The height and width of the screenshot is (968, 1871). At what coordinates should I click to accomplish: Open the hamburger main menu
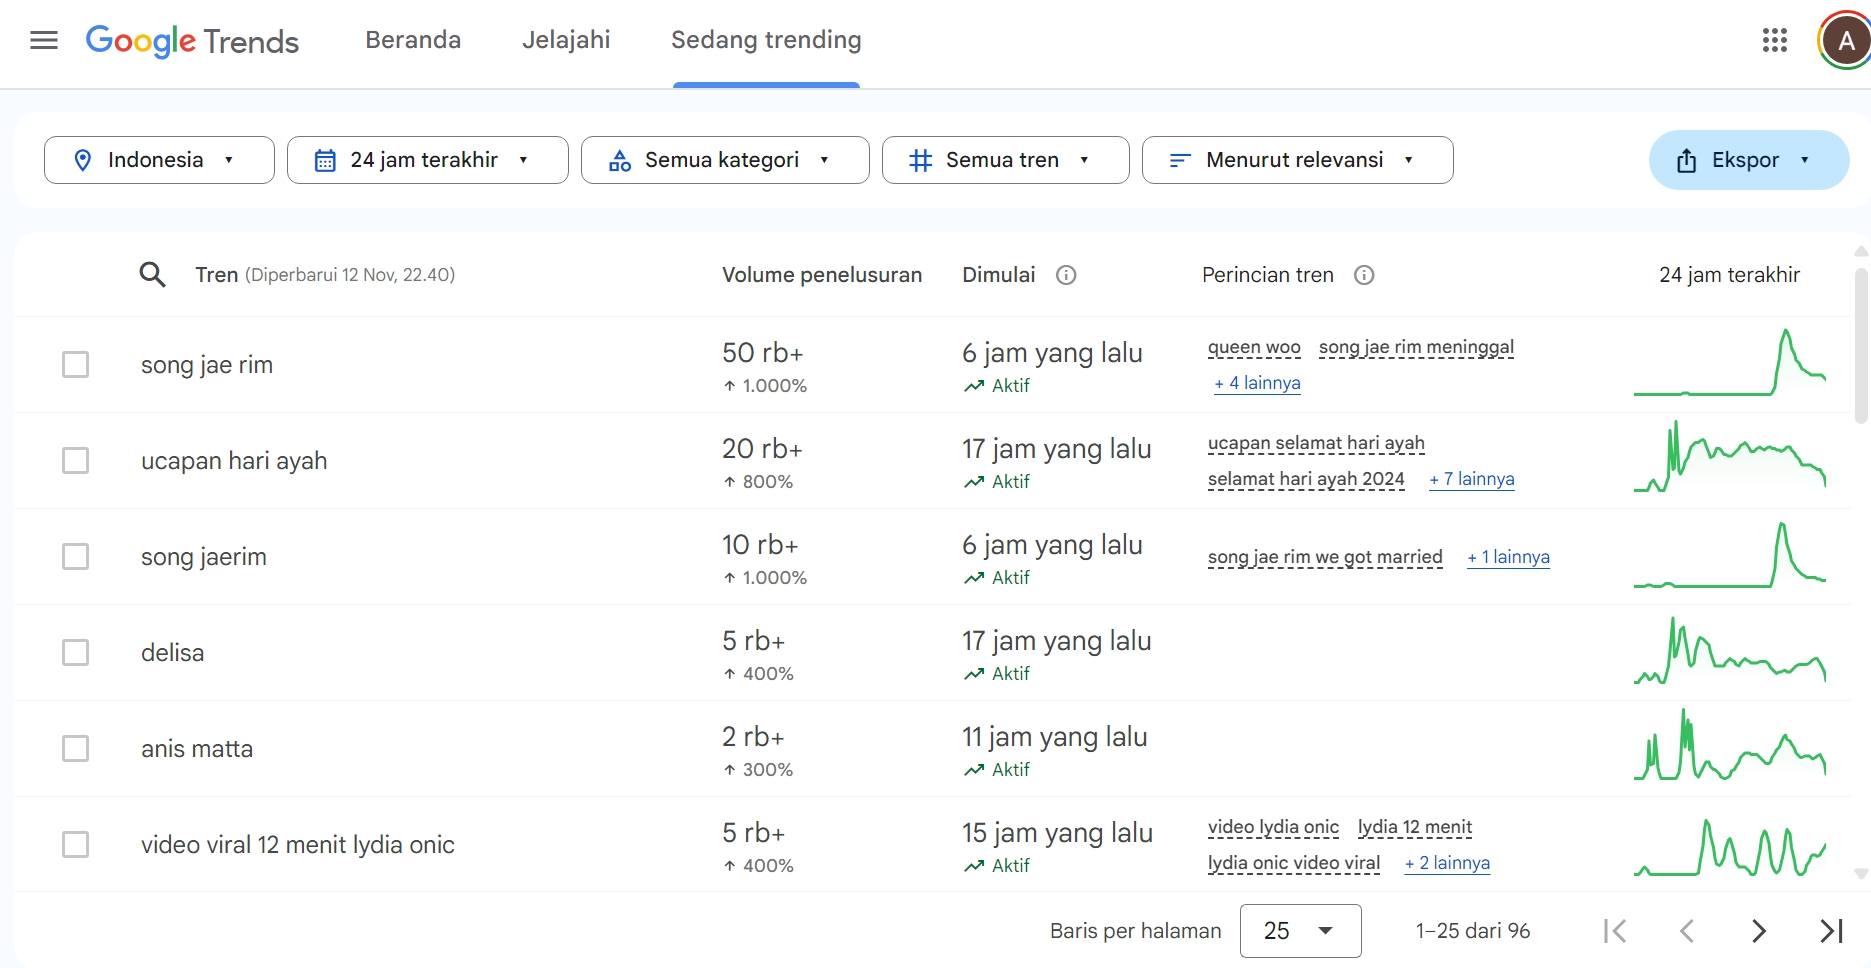click(x=44, y=40)
